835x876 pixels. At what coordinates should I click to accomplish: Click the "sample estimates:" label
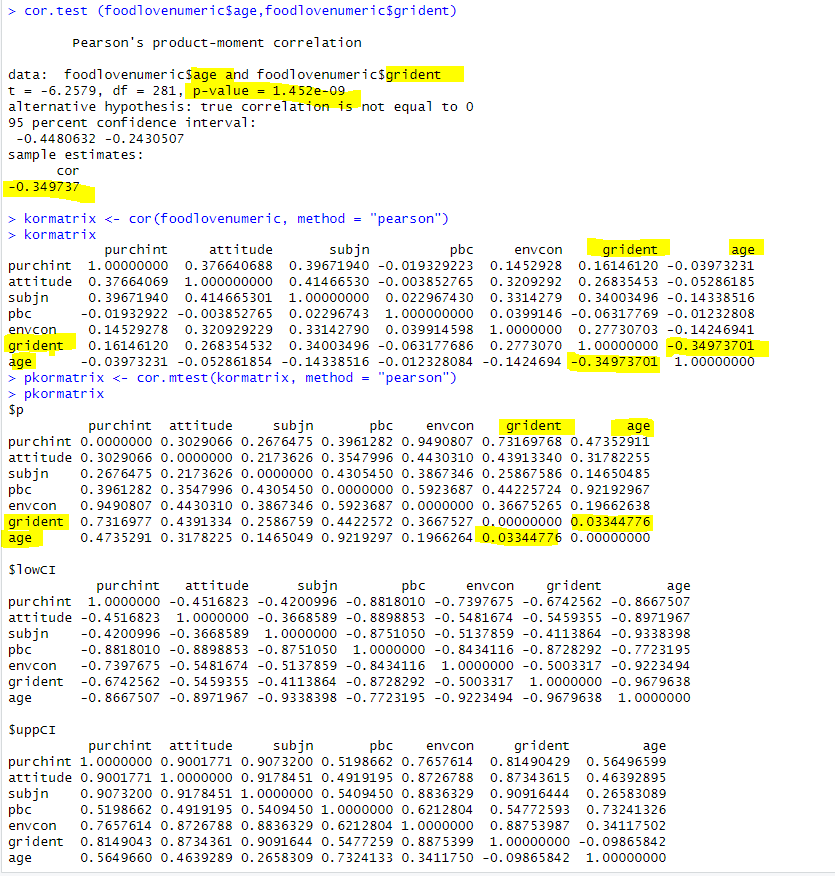(75, 155)
